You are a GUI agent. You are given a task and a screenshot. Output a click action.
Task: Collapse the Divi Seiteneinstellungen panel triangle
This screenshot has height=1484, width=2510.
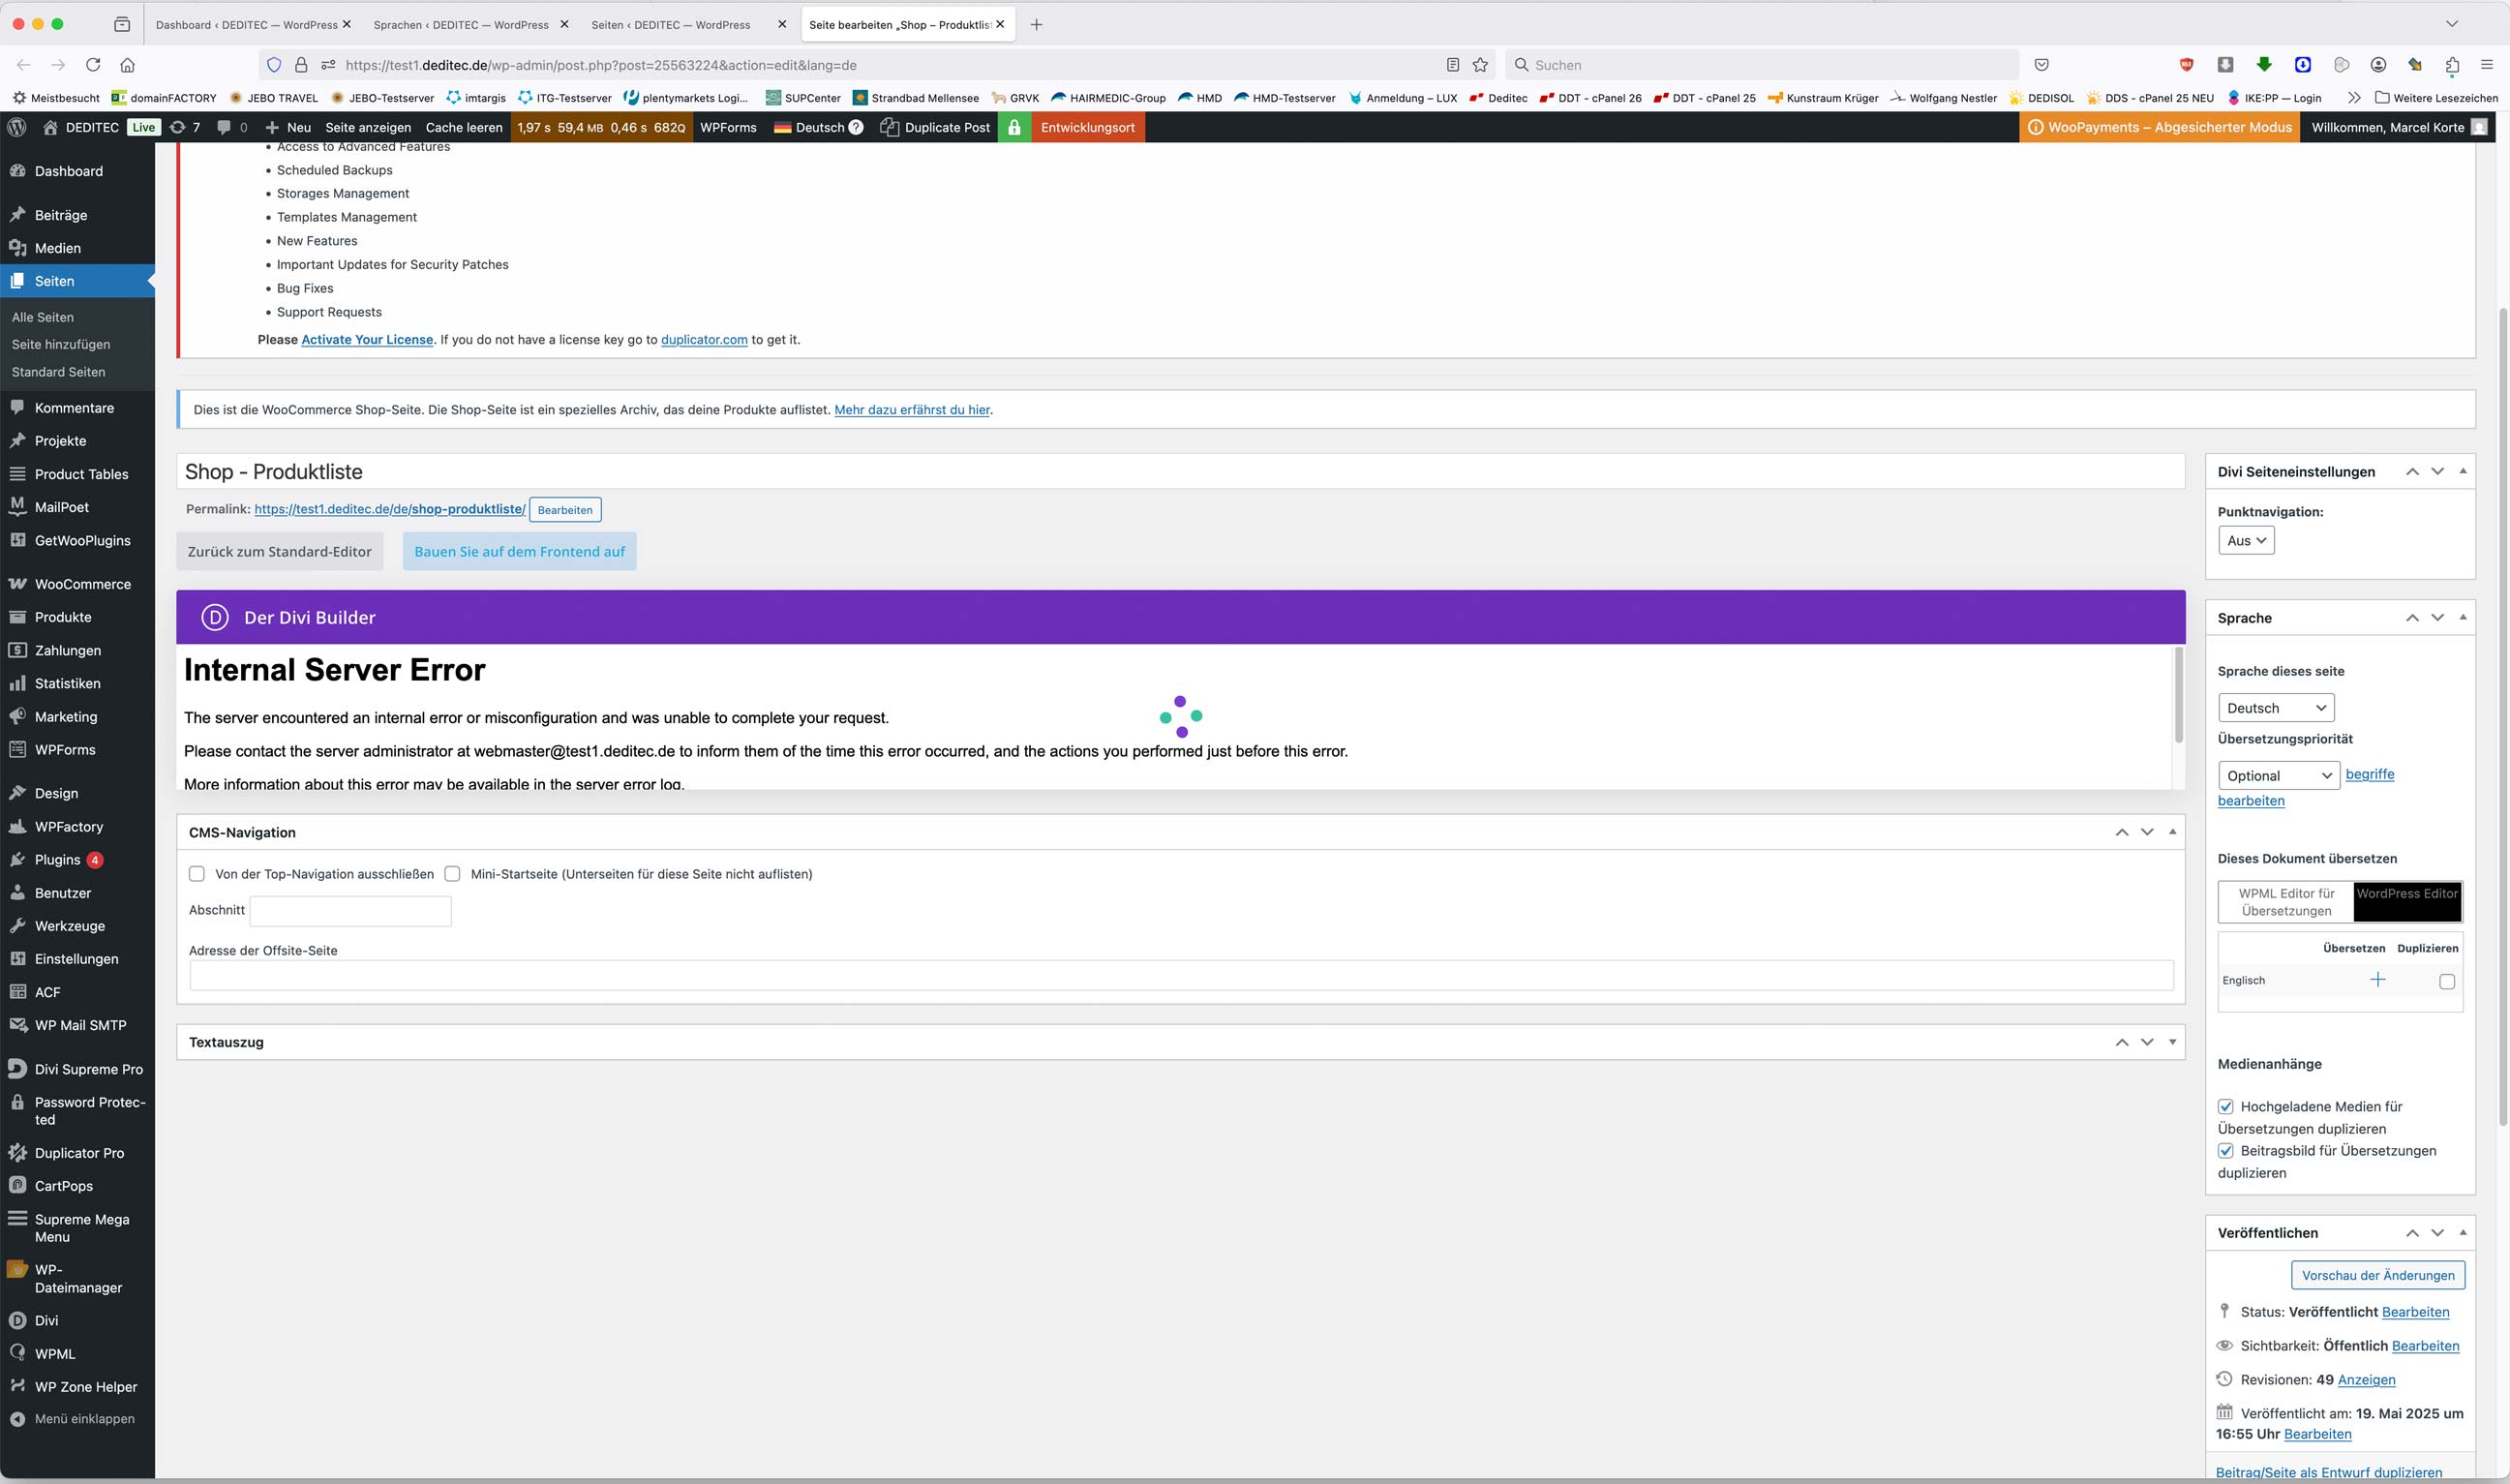coord(2463,471)
